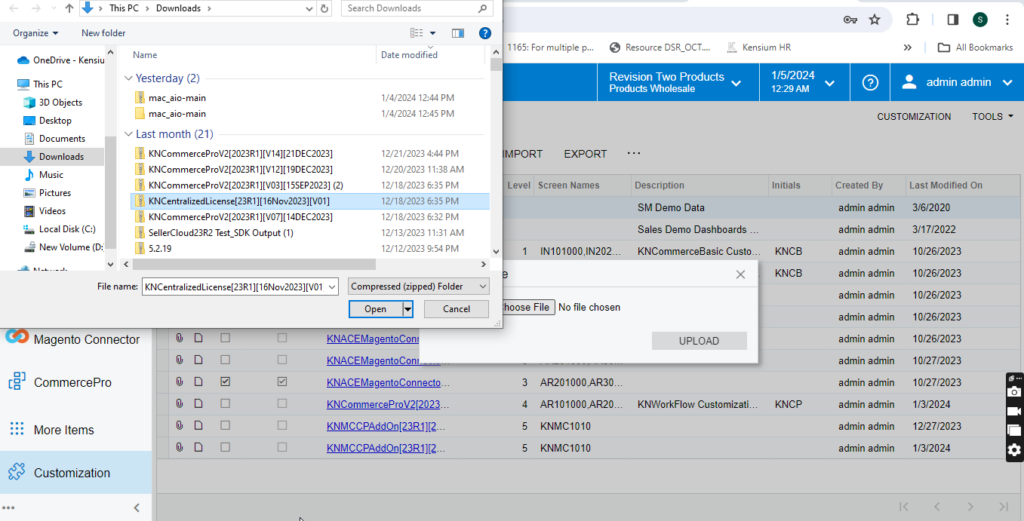
Task: Select Downloads in the navigation pane
Action: (x=61, y=157)
